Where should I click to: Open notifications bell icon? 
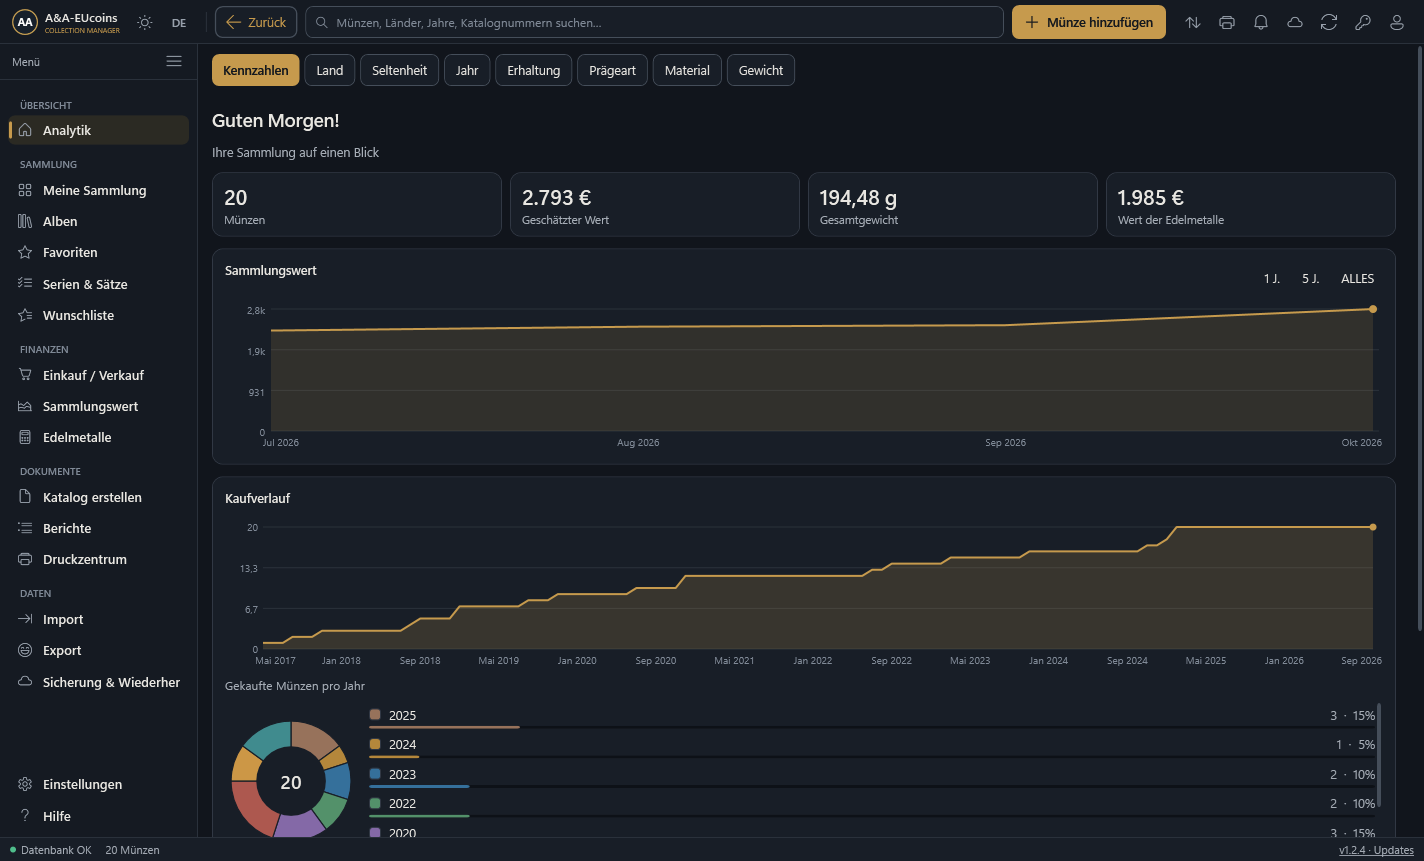point(1261,22)
